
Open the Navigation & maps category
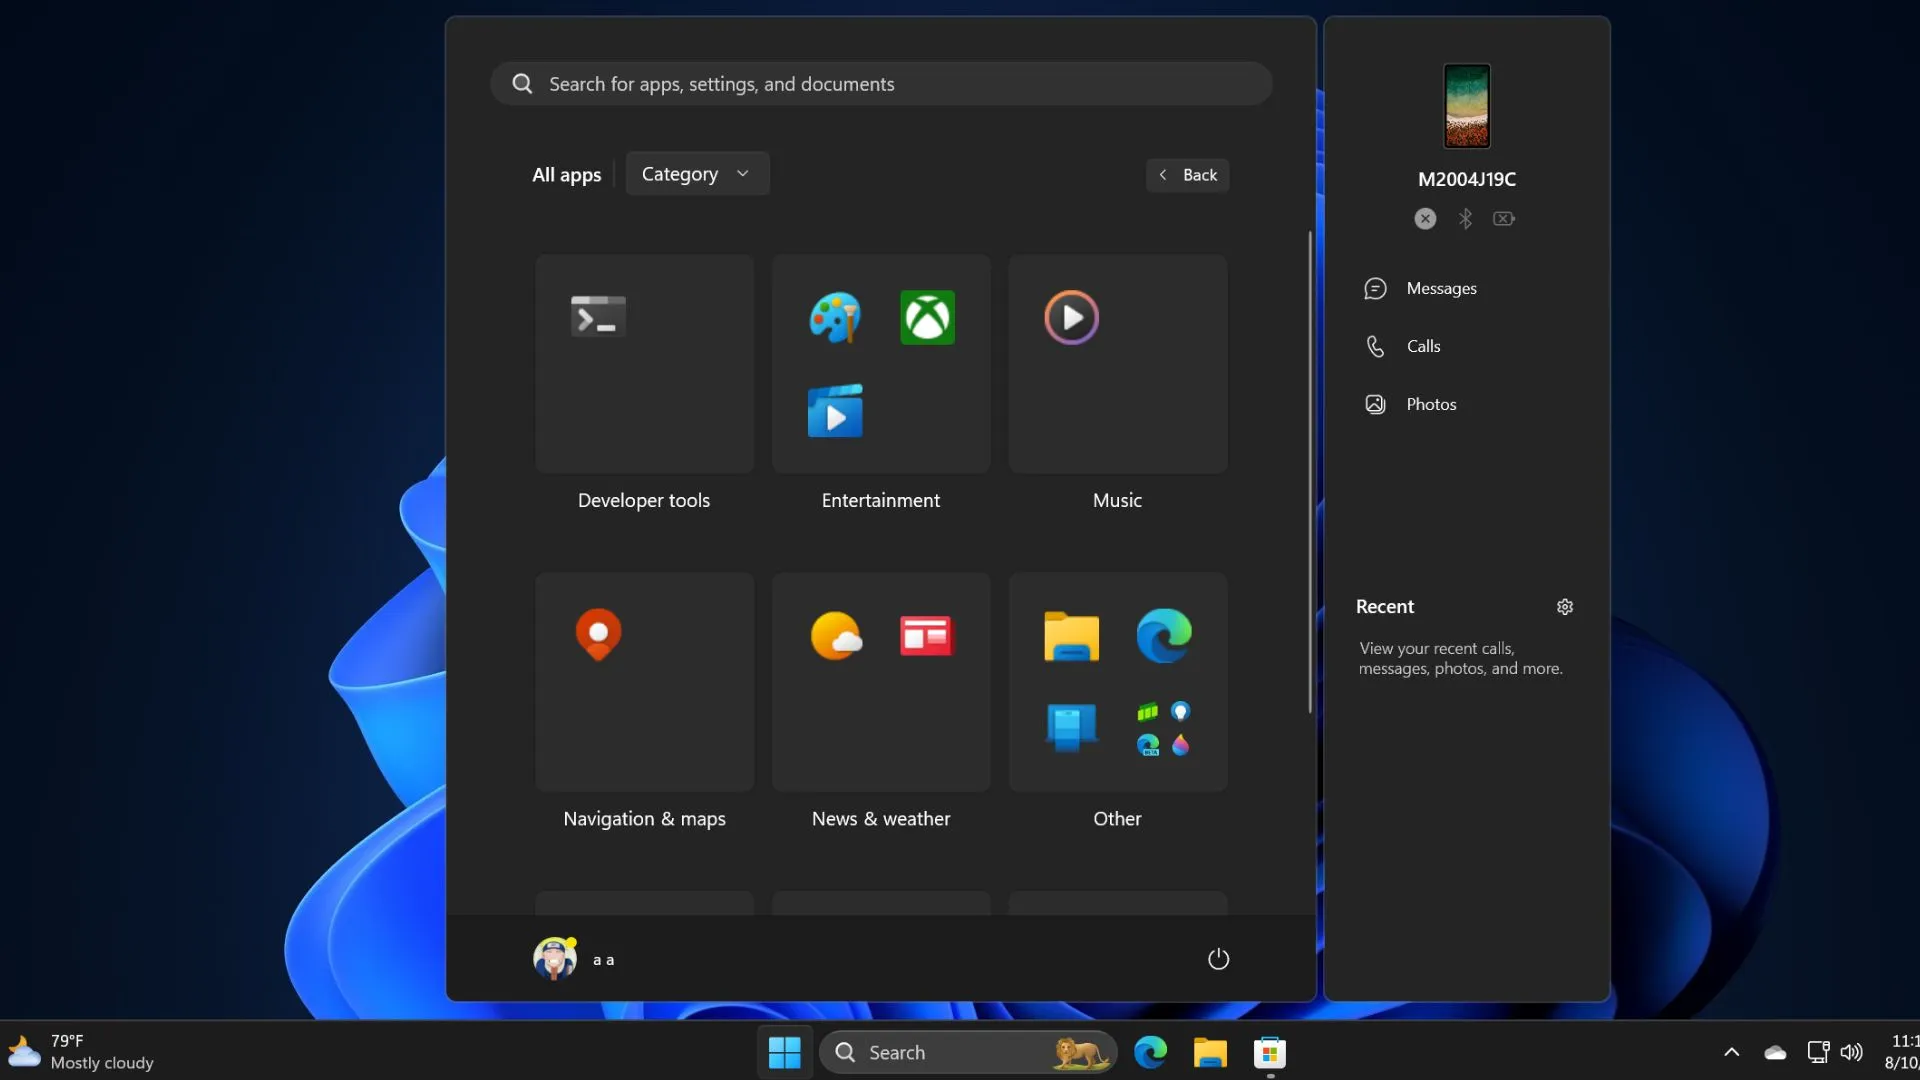click(644, 680)
